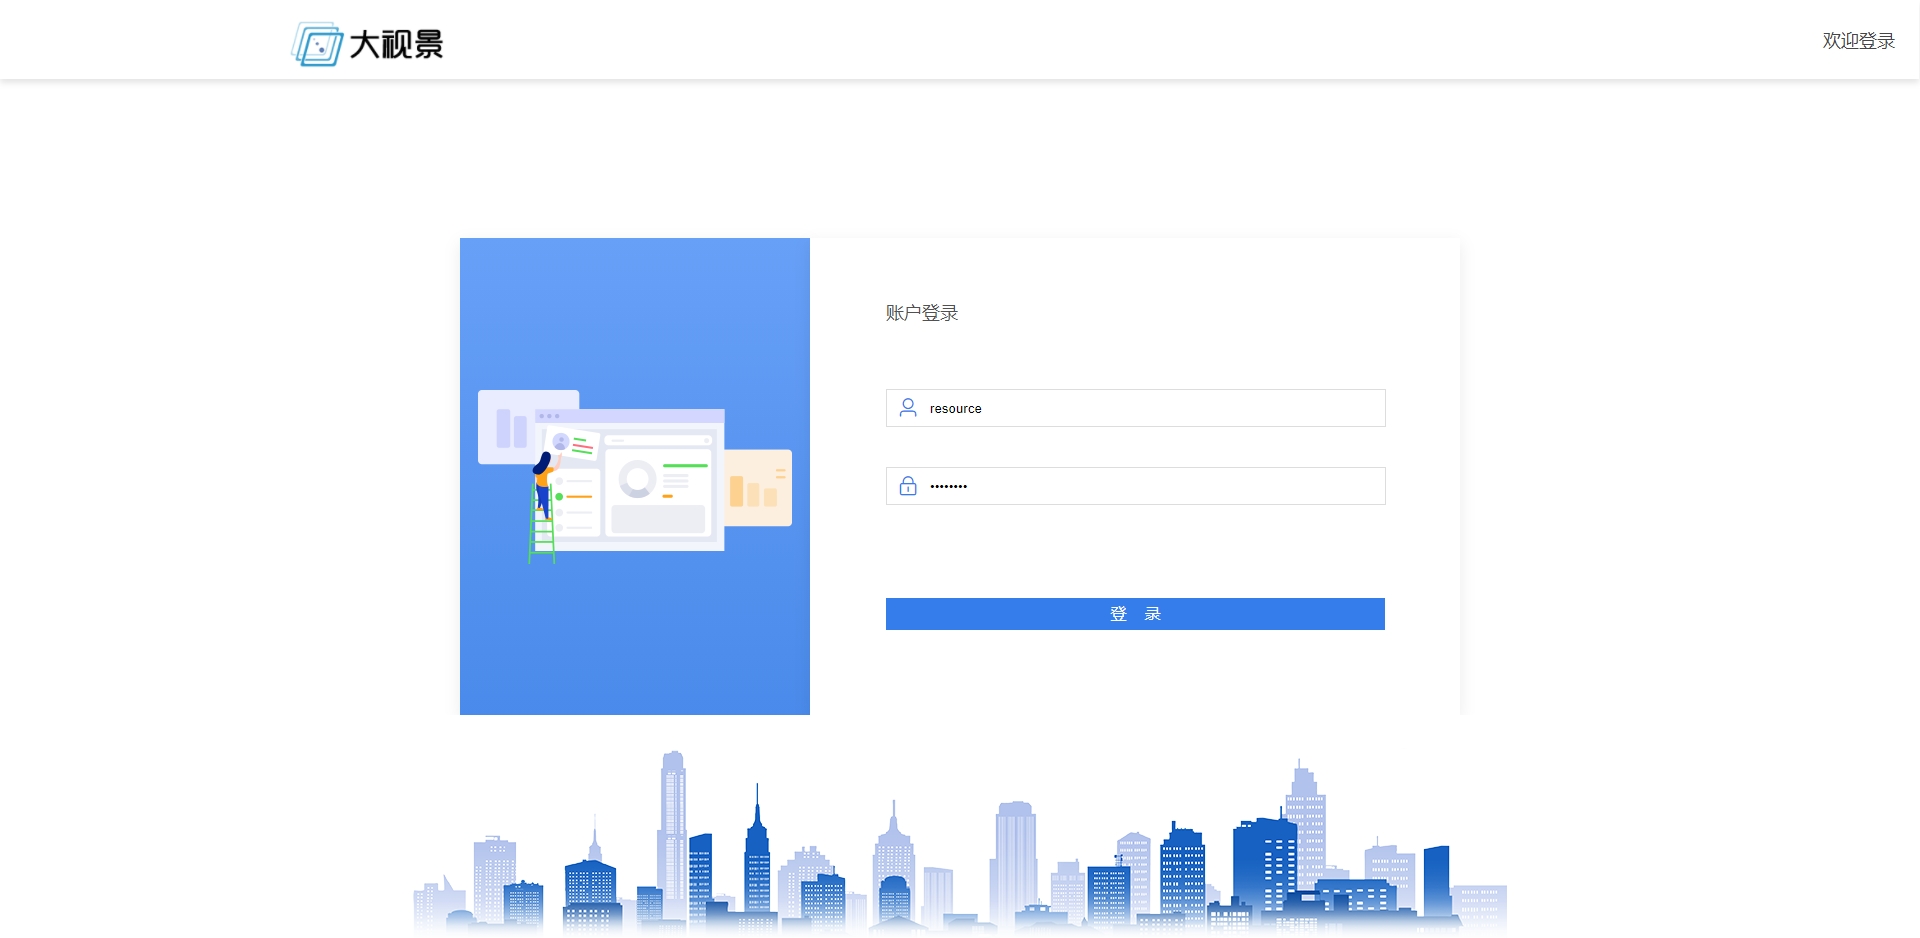Click the 欢迎登录 text in header
Viewport: 1920px width, 938px height.
point(1858,41)
